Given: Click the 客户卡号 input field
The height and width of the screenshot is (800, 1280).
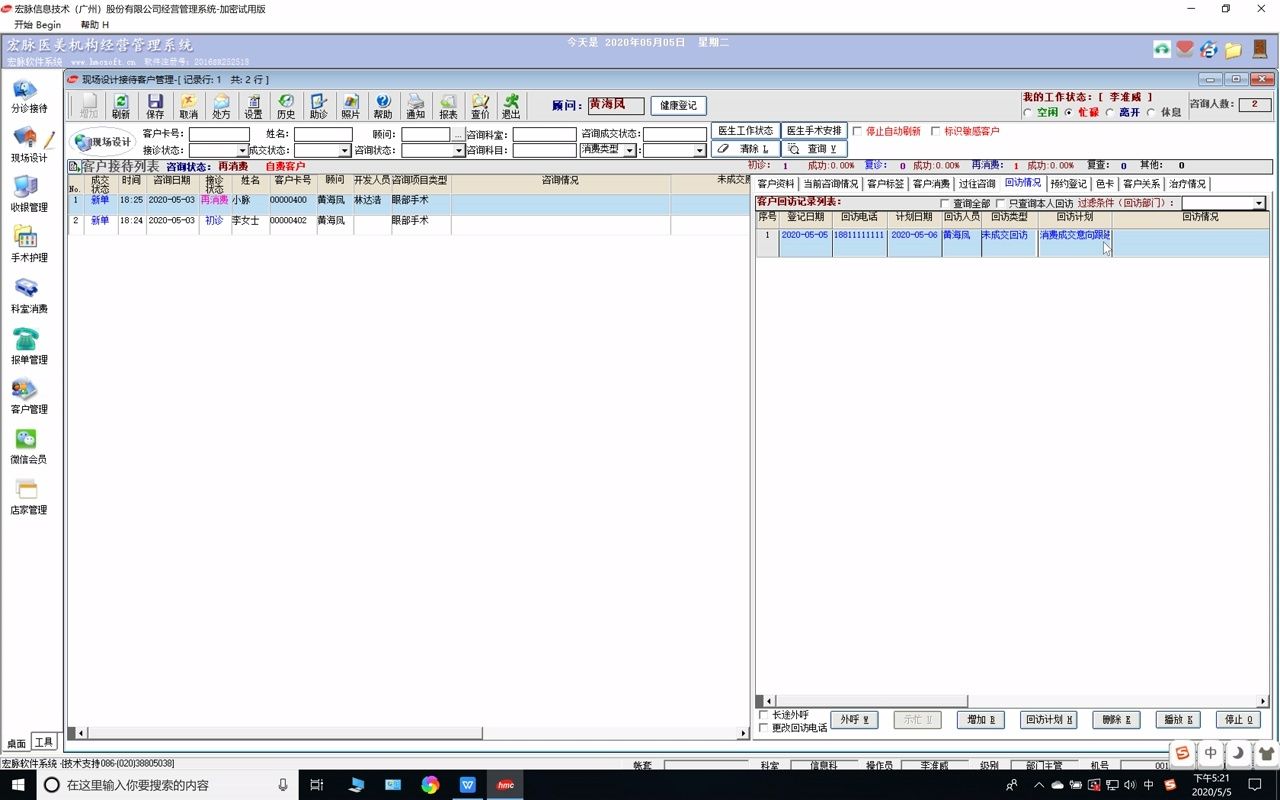Looking at the screenshot, I should [219, 134].
